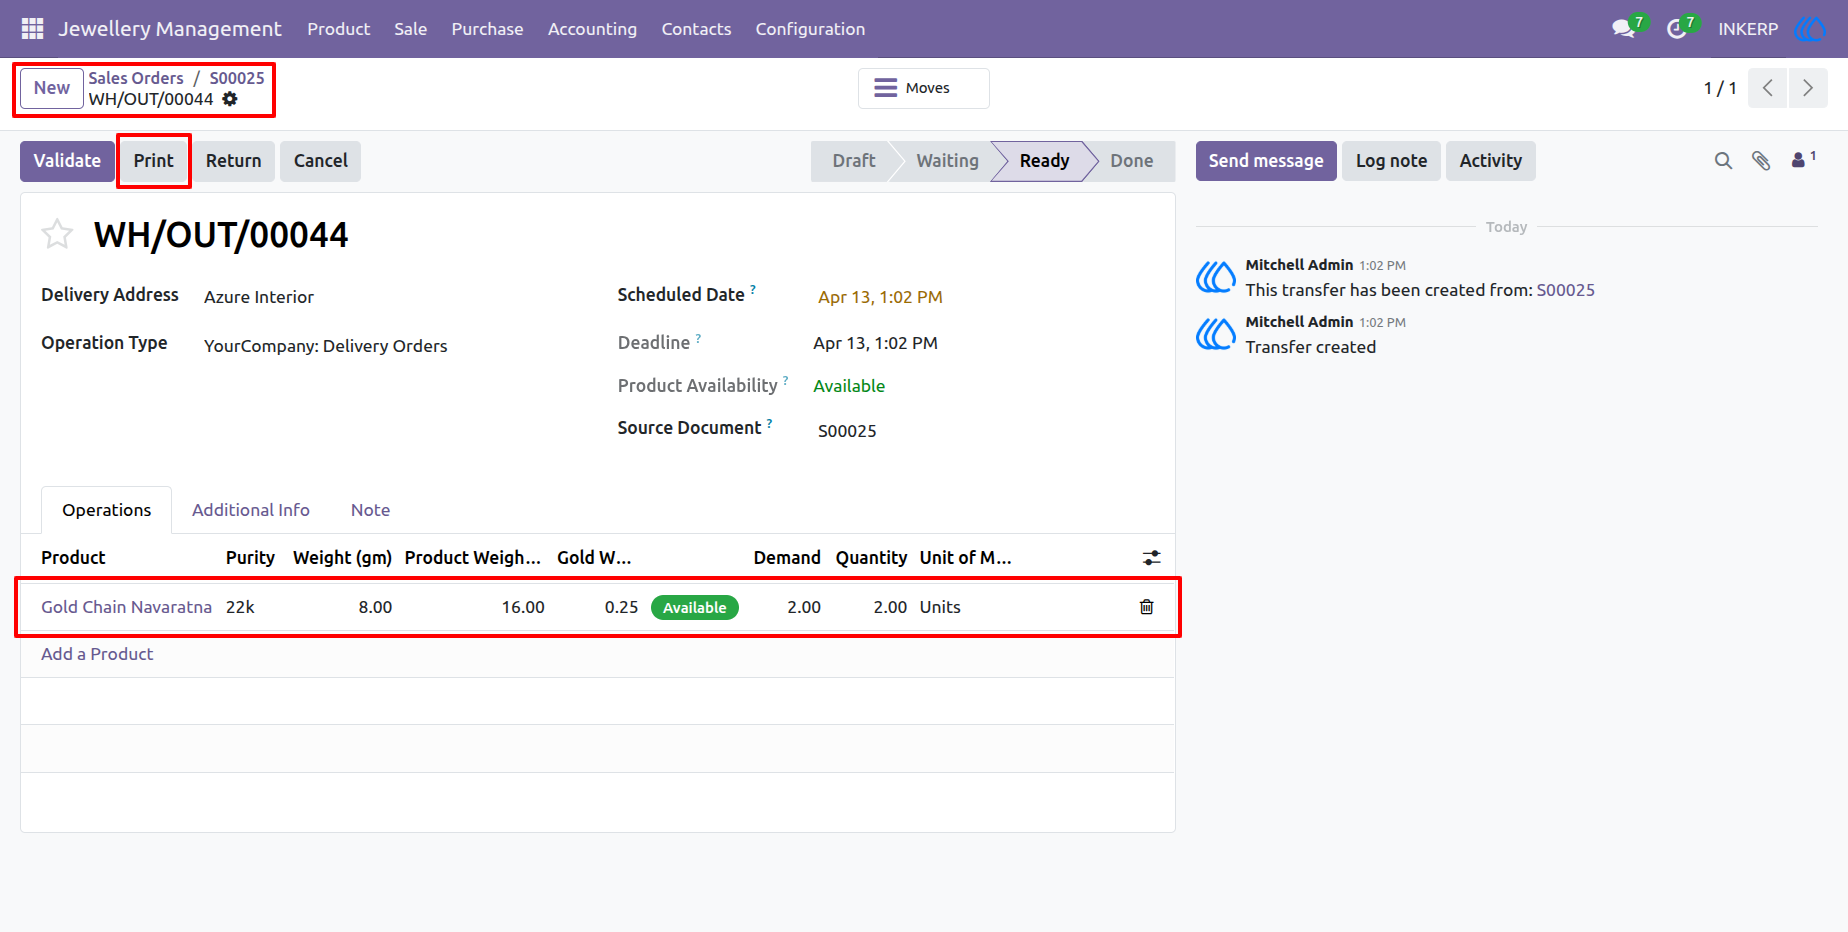Go to next record arrow
The width and height of the screenshot is (1848, 932).
[1808, 88]
